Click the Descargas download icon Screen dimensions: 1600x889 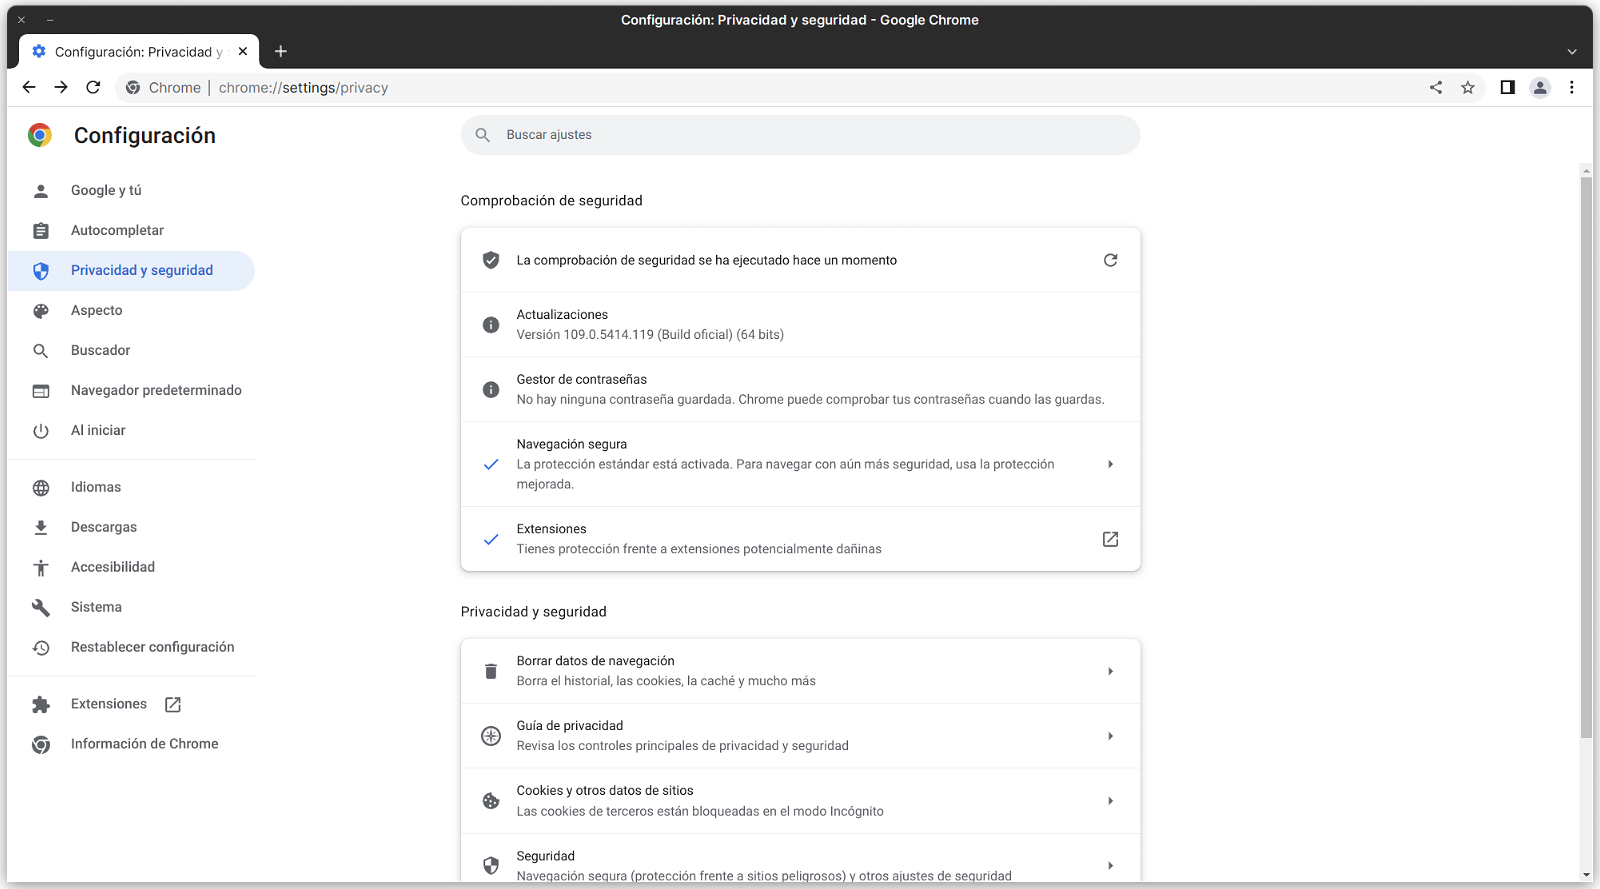41,528
